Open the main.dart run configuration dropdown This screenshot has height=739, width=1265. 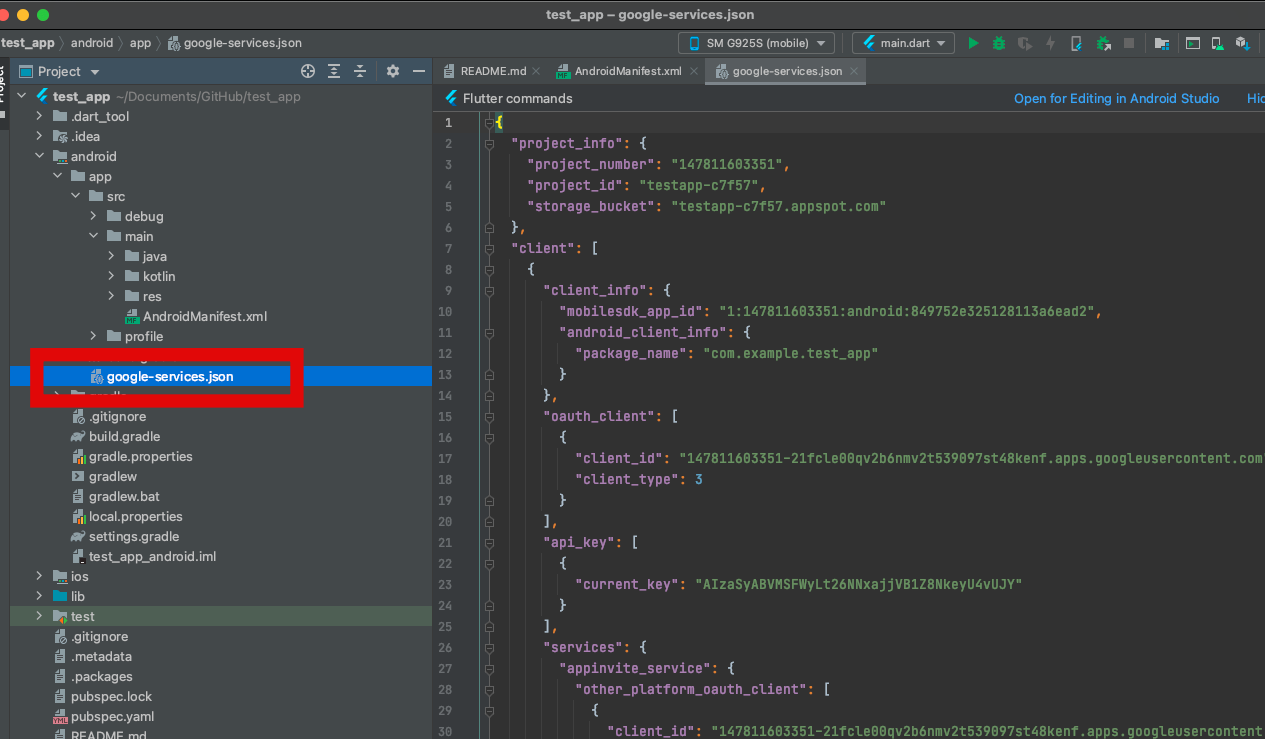[x=903, y=43]
